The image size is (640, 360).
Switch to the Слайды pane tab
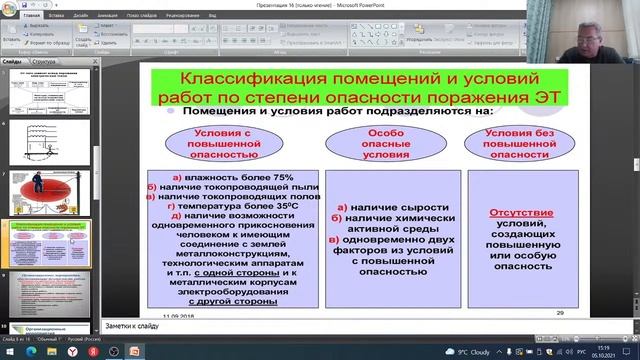[12, 62]
